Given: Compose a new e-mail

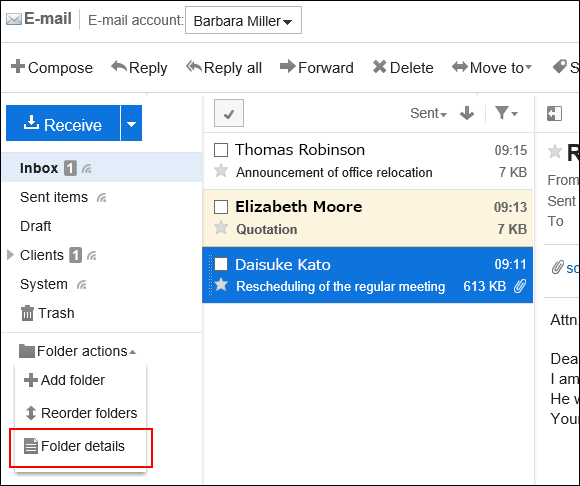Looking at the screenshot, I should coord(52,68).
